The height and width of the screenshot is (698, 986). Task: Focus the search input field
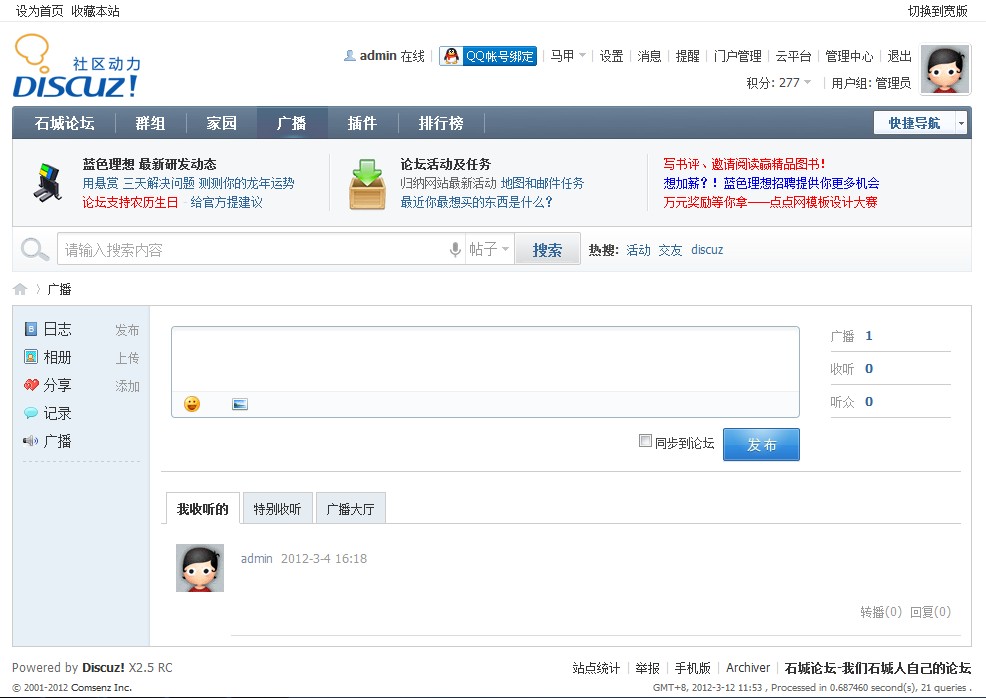252,250
